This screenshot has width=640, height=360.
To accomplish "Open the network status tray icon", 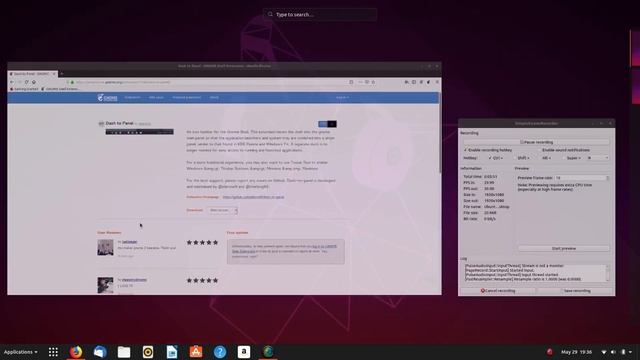I will (x=604, y=352).
